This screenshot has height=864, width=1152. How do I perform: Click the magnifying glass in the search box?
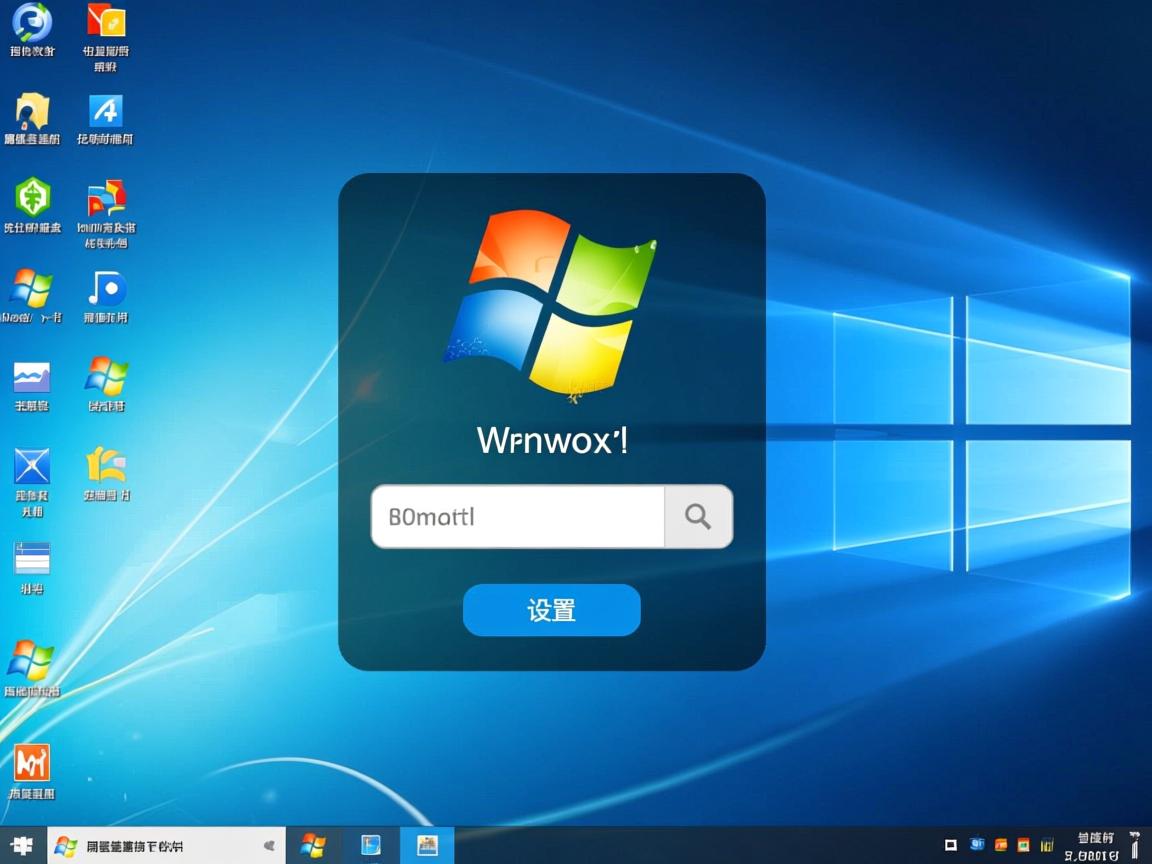[698, 516]
